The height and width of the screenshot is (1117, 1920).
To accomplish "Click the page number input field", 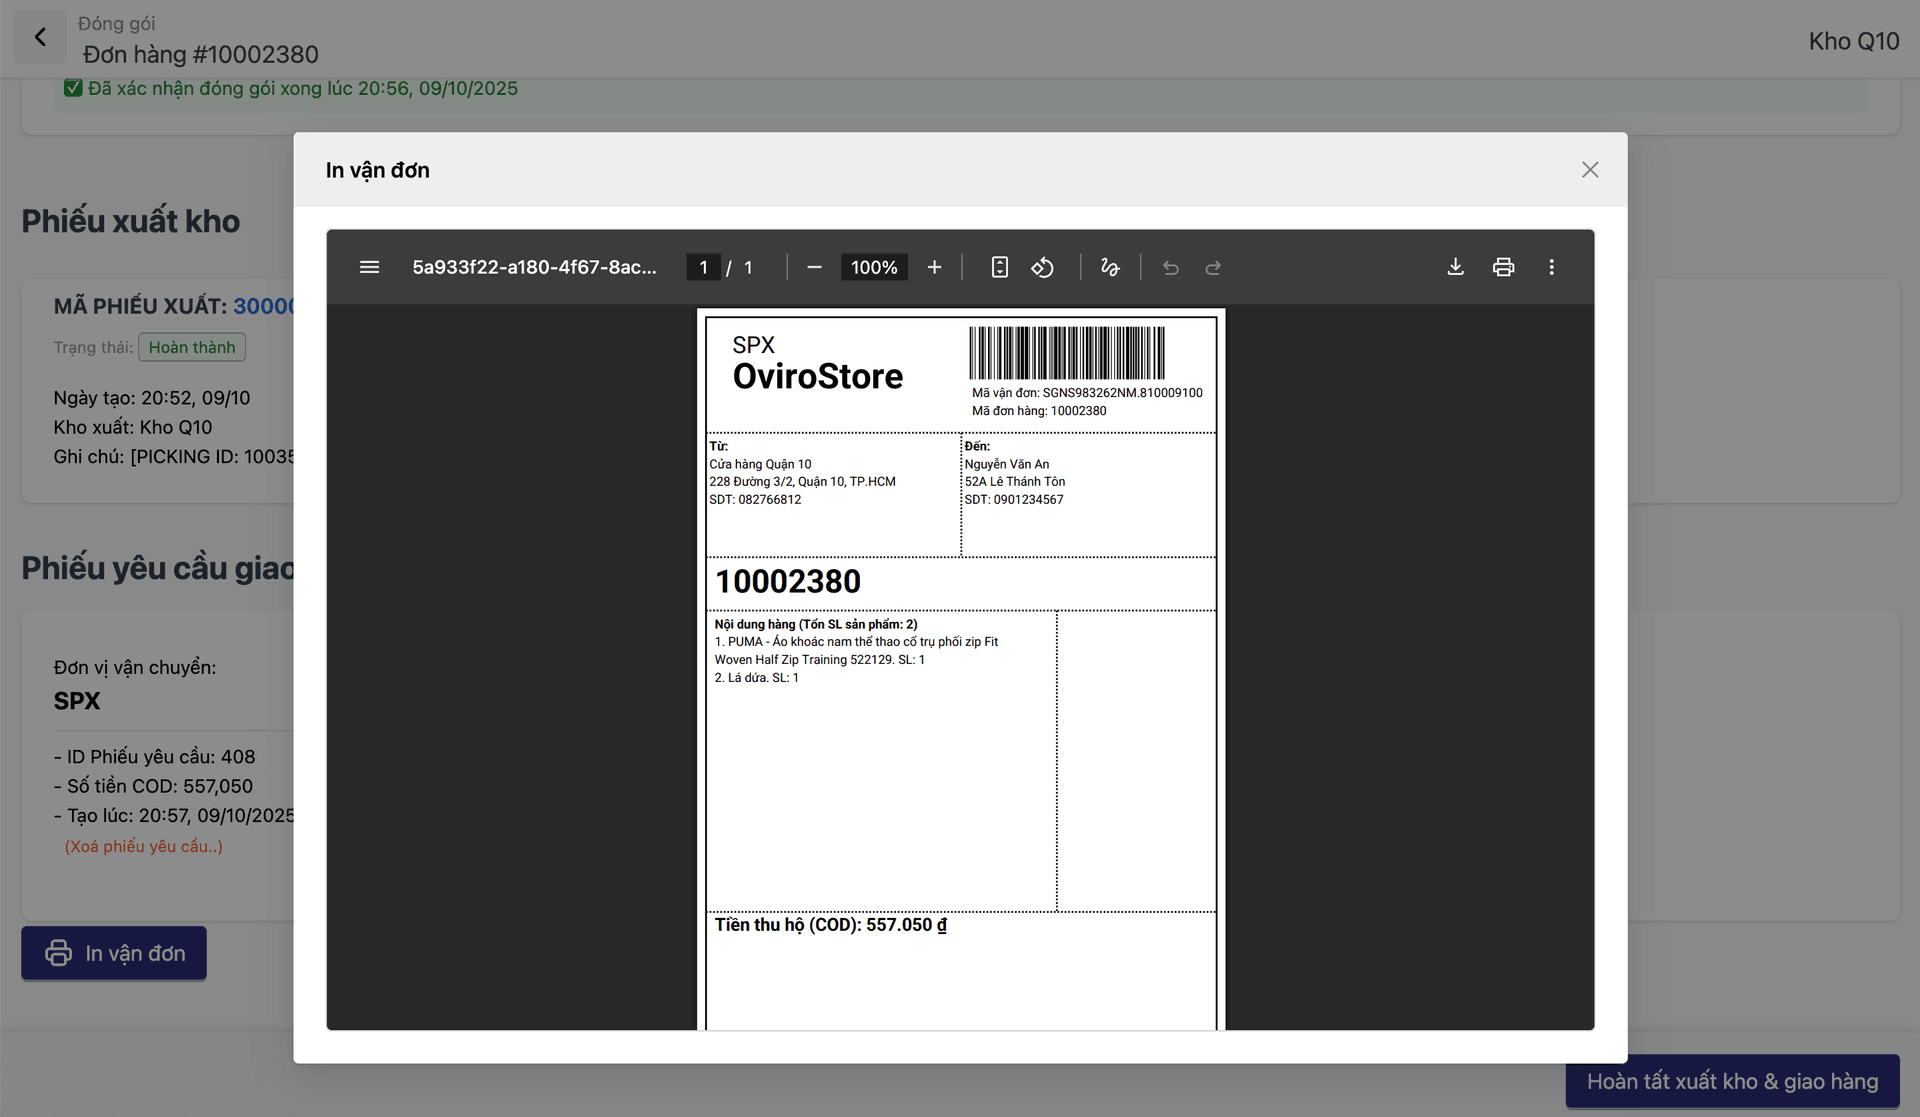I will coord(703,267).
